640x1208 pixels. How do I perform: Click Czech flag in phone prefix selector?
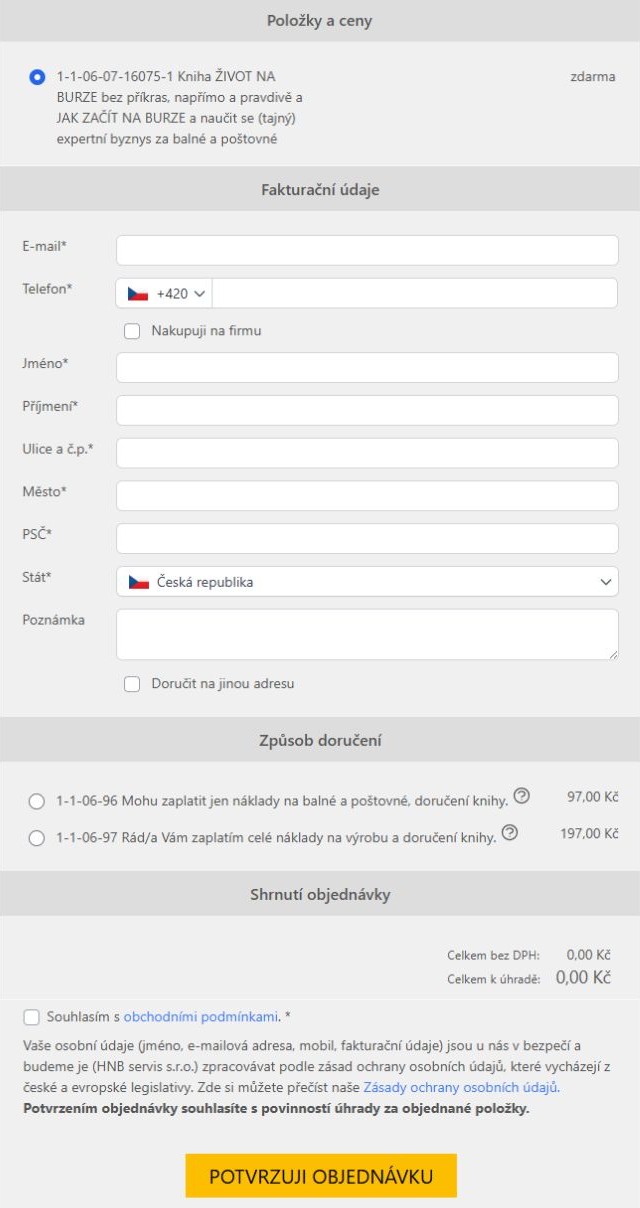[138, 294]
